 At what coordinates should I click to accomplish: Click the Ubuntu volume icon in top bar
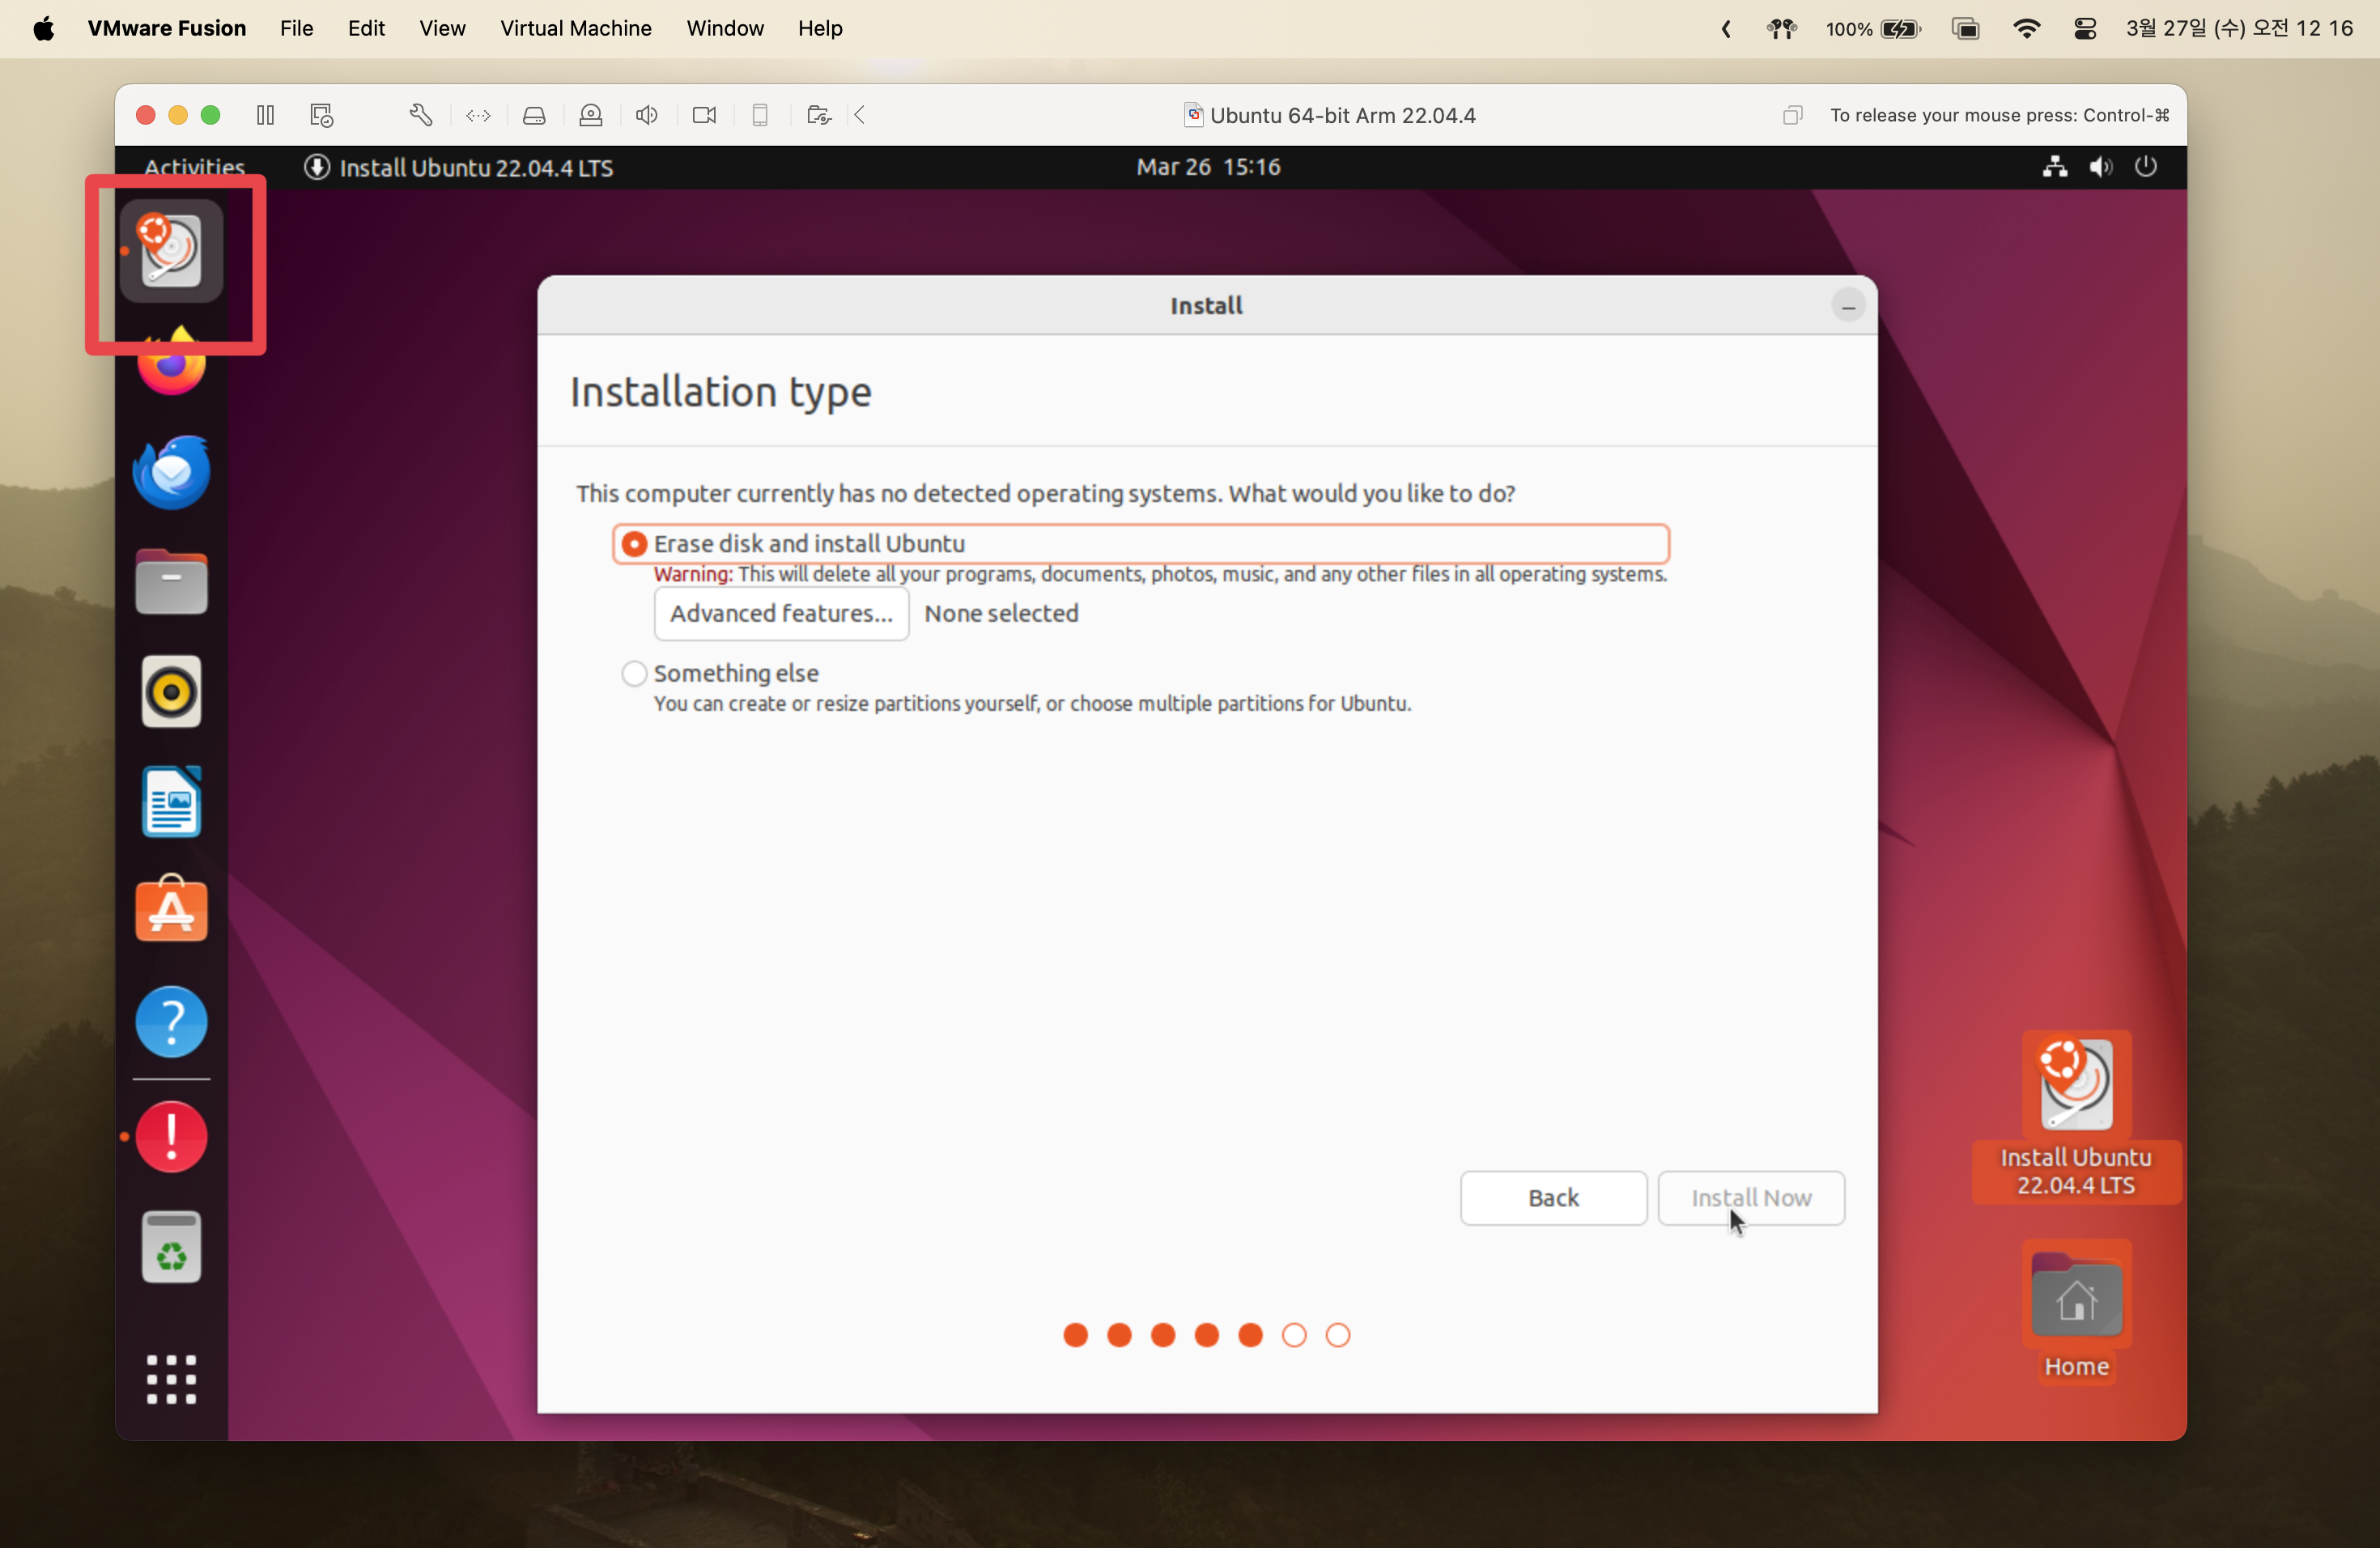click(x=2100, y=167)
